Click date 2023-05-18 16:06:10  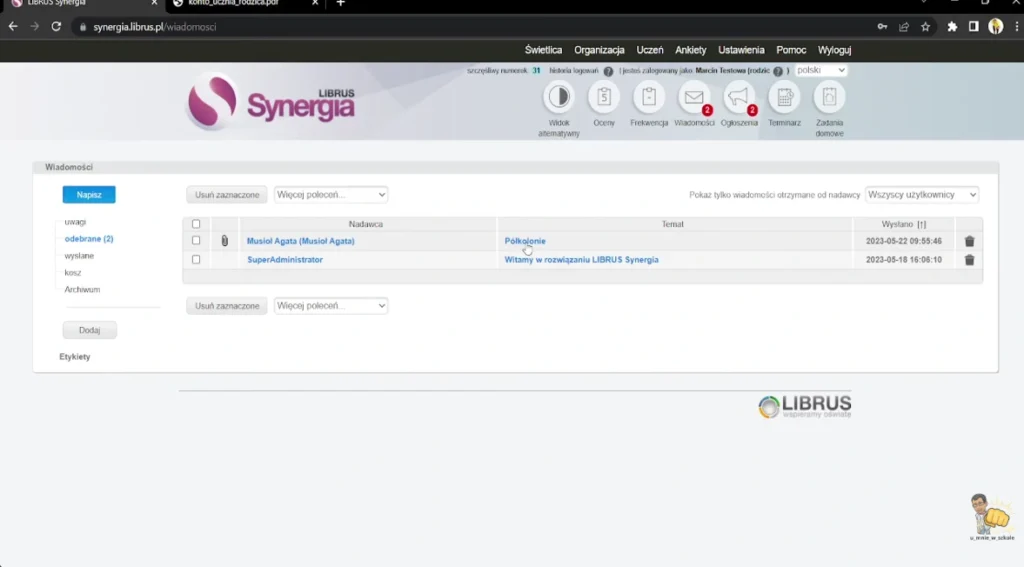[x=903, y=260]
